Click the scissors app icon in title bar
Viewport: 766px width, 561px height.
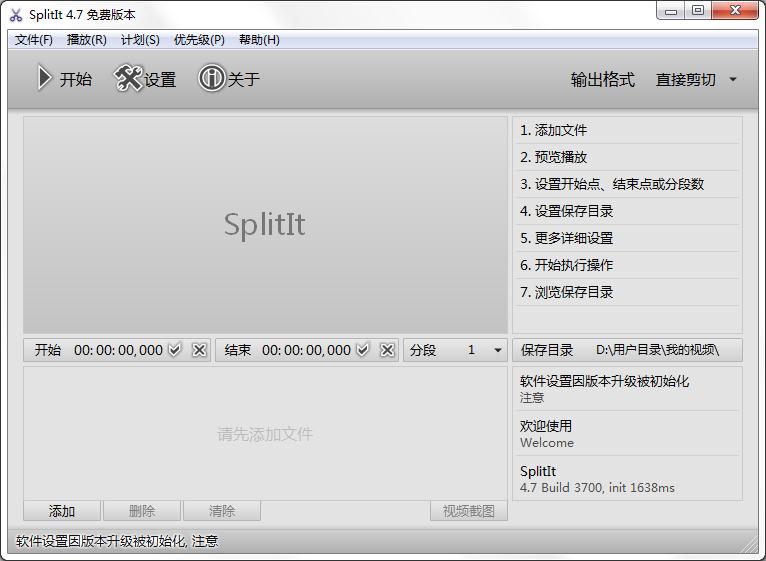pyautogui.click(x=16, y=15)
